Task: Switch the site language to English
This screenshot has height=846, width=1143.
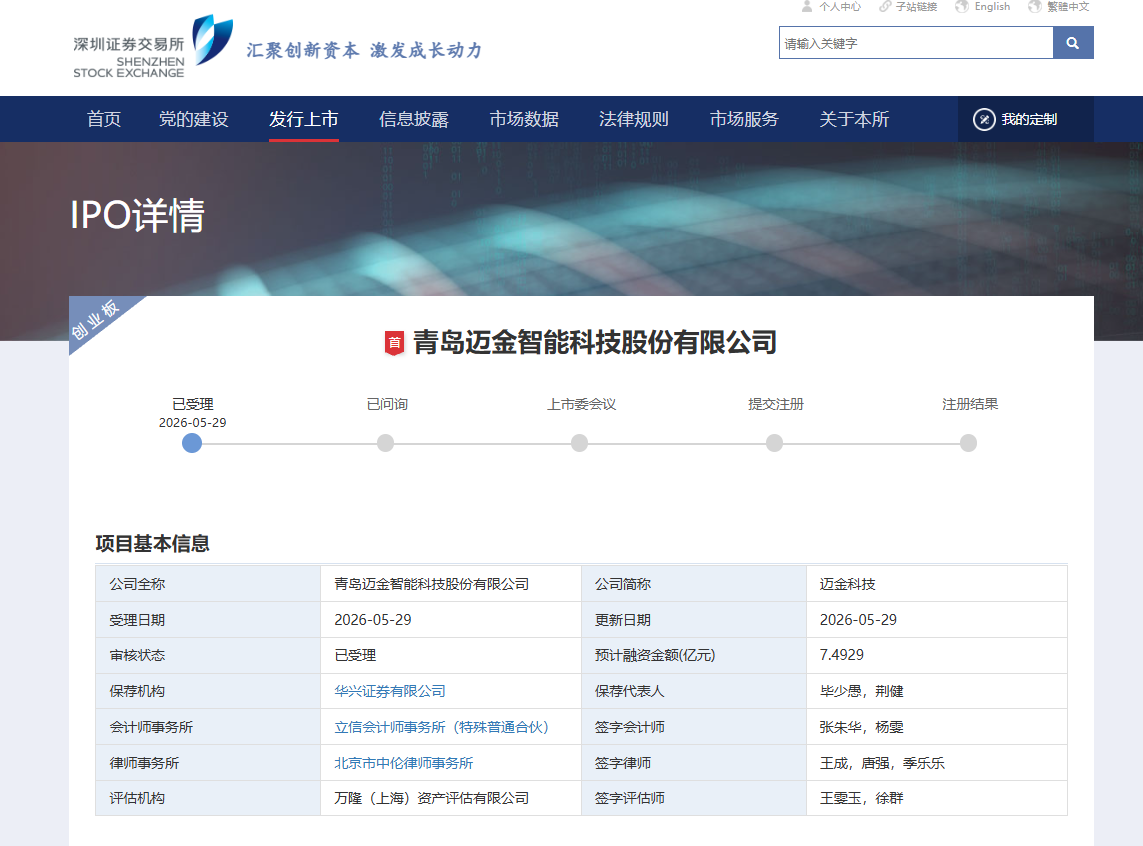Action: [992, 7]
